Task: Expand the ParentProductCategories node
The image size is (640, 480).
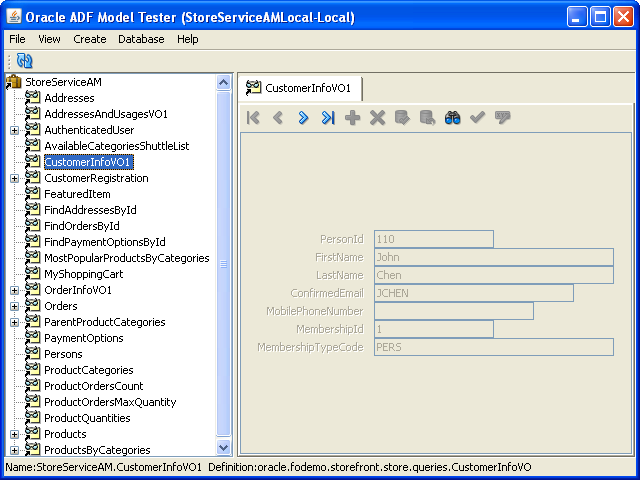Action: (x=14, y=322)
